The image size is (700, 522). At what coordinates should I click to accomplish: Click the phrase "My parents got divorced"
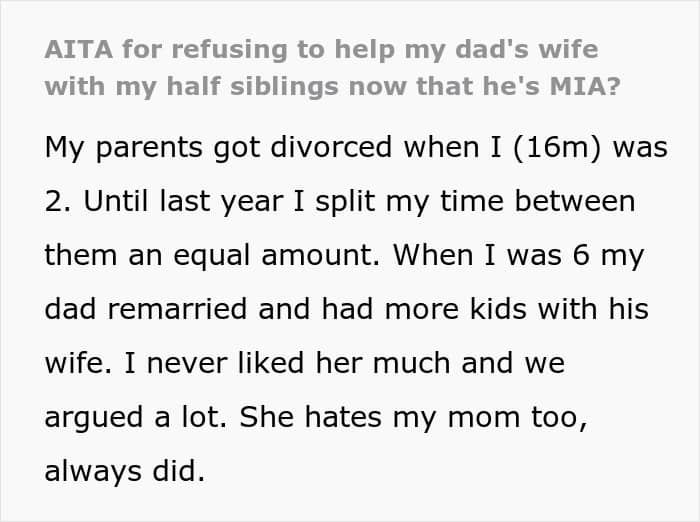[x=218, y=148]
